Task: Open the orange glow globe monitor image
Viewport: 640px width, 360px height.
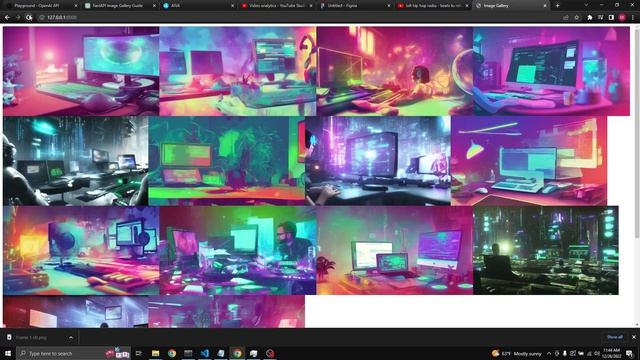Action: (81, 250)
